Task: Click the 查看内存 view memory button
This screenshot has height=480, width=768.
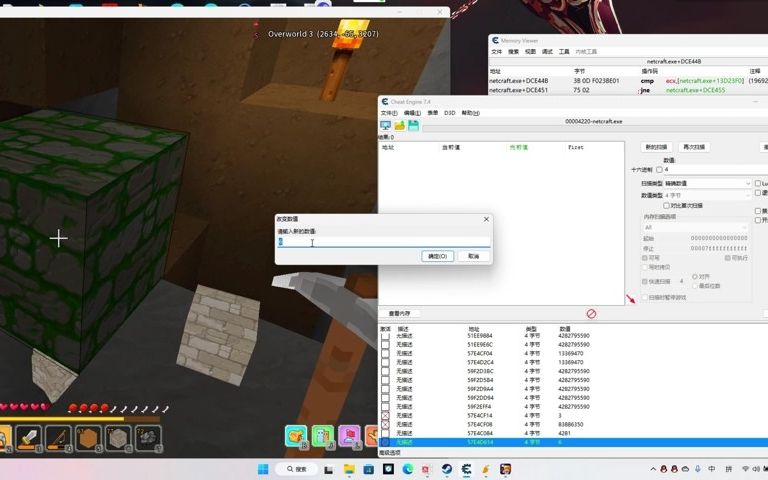Action: click(399, 313)
